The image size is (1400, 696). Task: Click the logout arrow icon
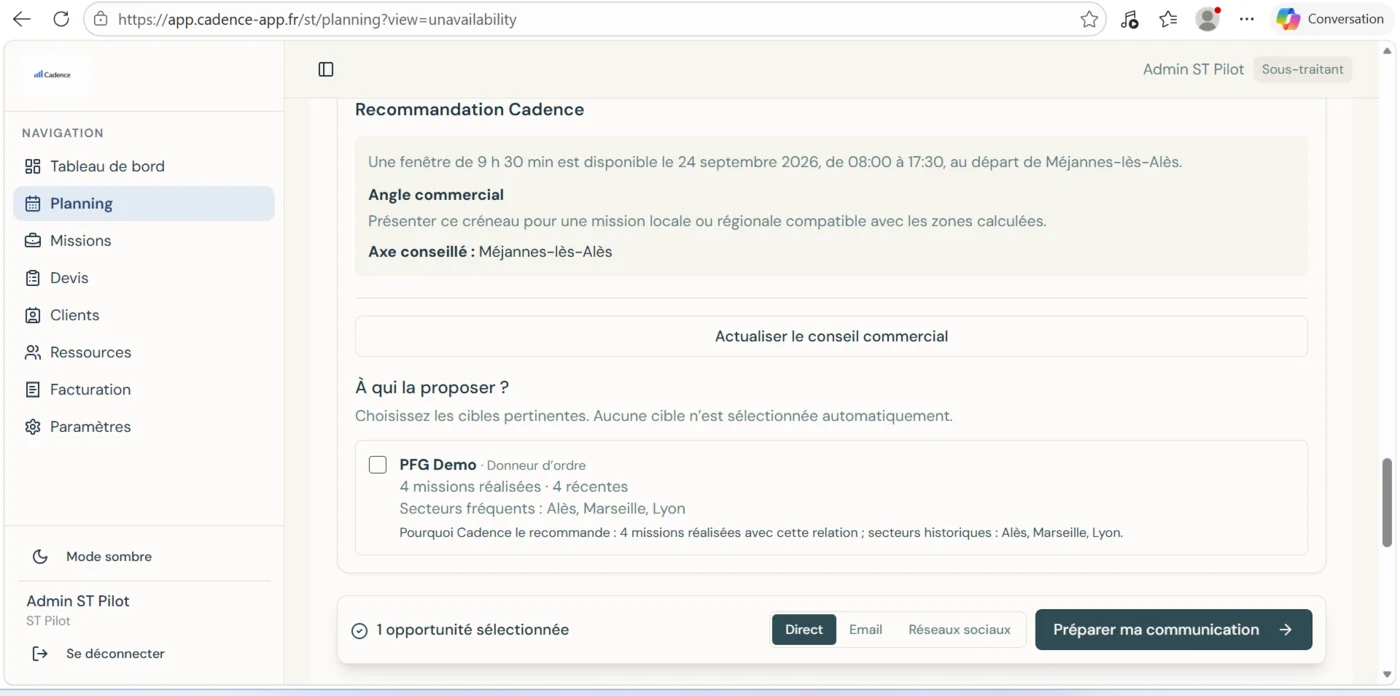click(40, 654)
